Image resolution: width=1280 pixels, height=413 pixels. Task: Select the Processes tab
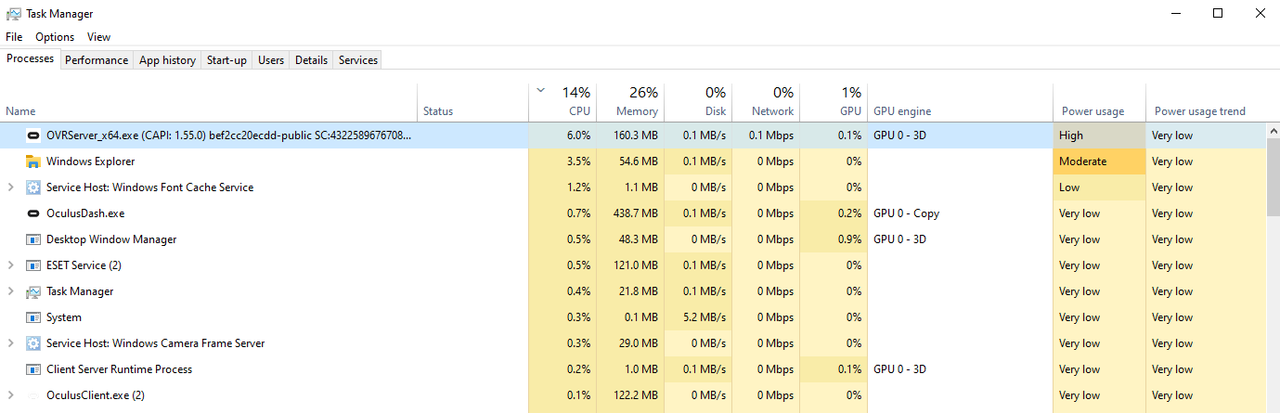[x=30, y=59]
